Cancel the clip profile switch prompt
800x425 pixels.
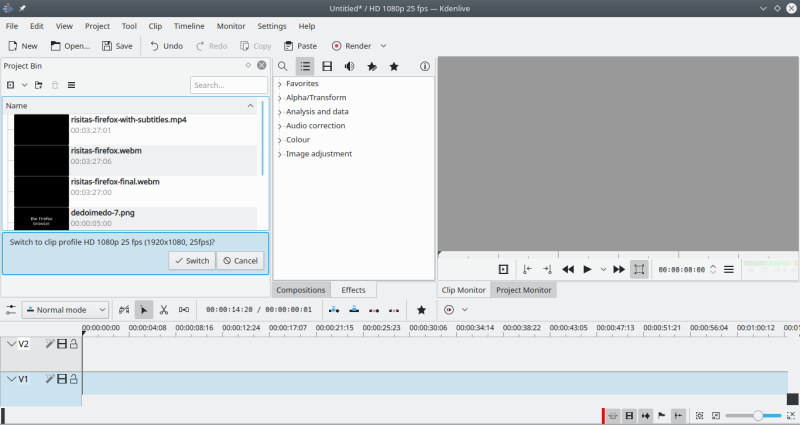point(240,261)
